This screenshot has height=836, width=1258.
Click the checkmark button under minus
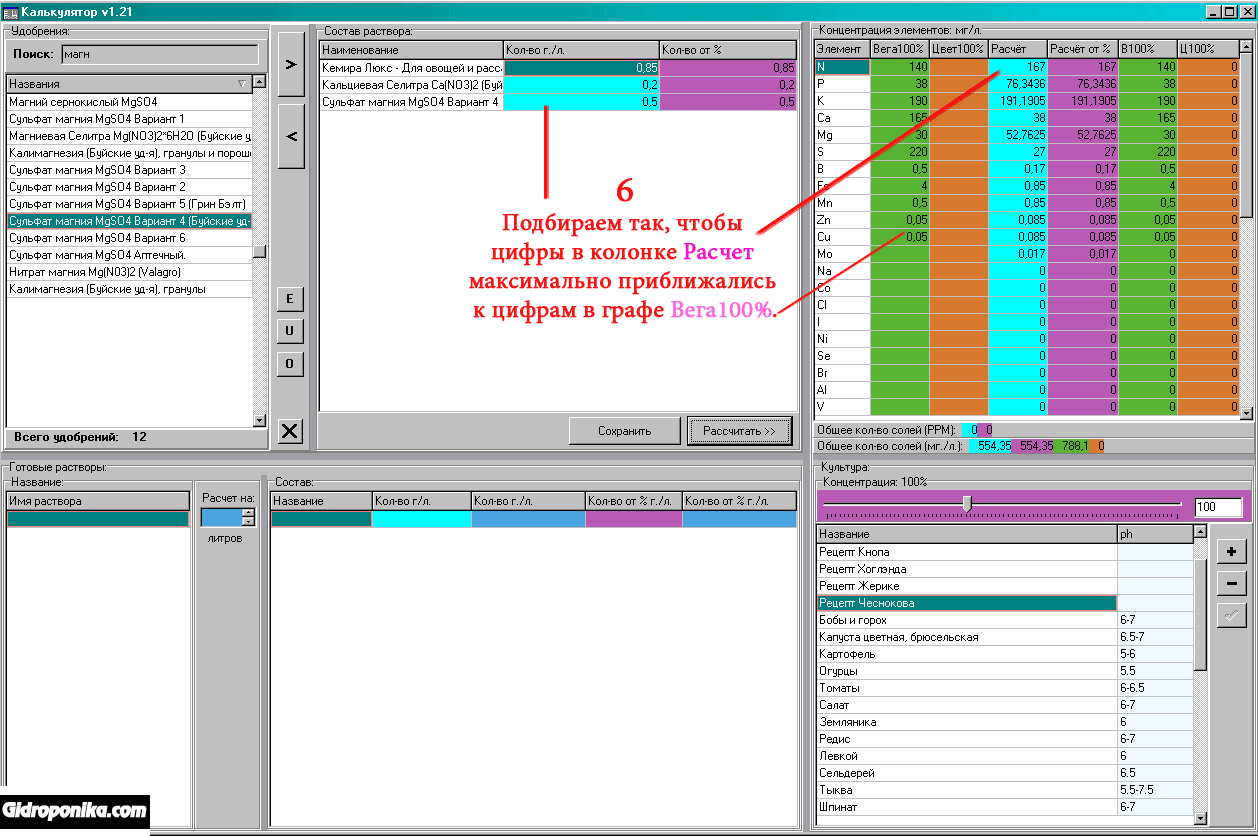pyautogui.click(x=1232, y=615)
